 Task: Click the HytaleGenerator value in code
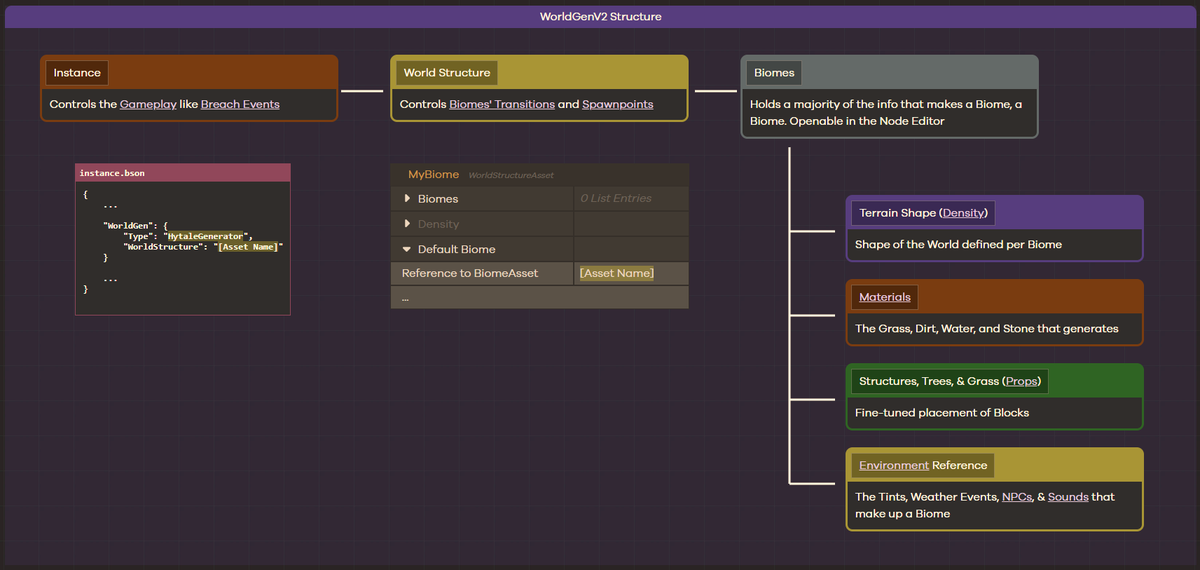[x=205, y=236]
